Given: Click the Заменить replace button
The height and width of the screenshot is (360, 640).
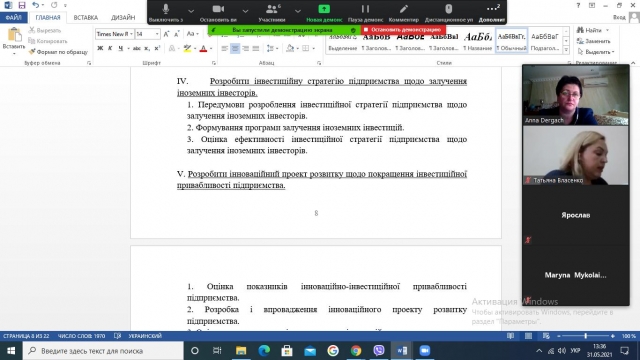Looking at the screenshot, I should click(594, 41).
